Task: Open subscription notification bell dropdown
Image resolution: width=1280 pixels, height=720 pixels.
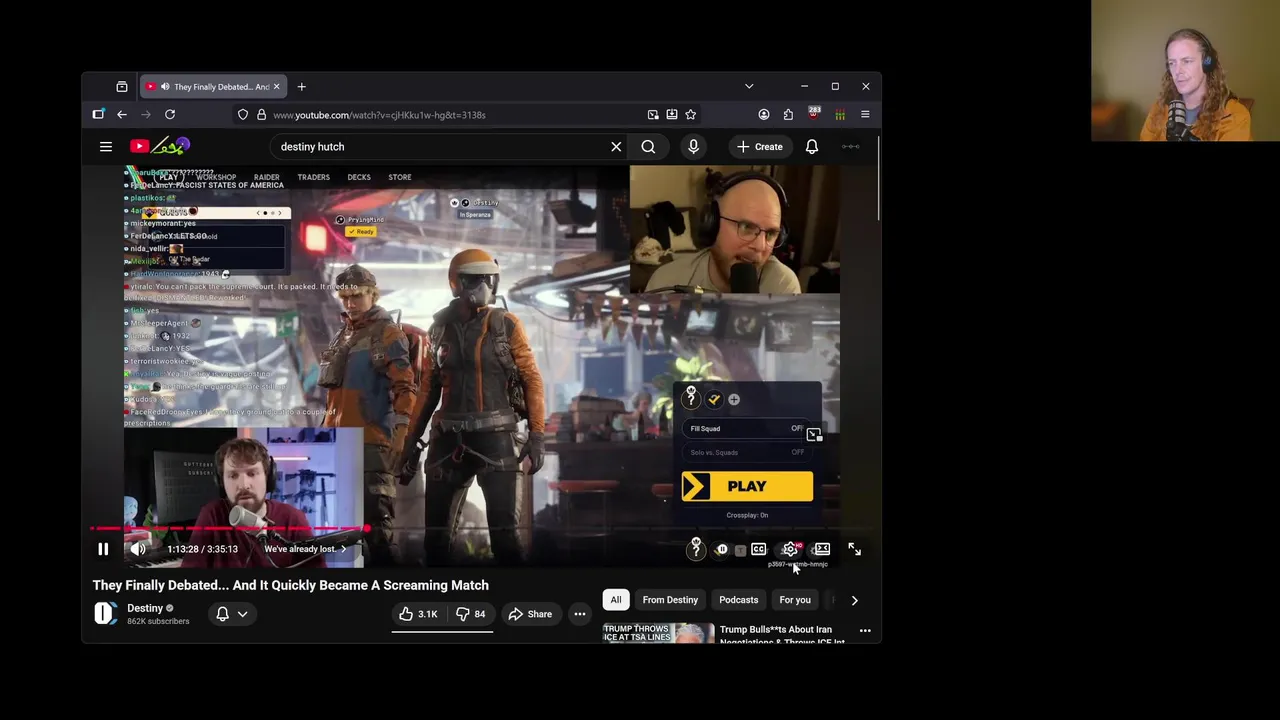Action: click(232, 614)
